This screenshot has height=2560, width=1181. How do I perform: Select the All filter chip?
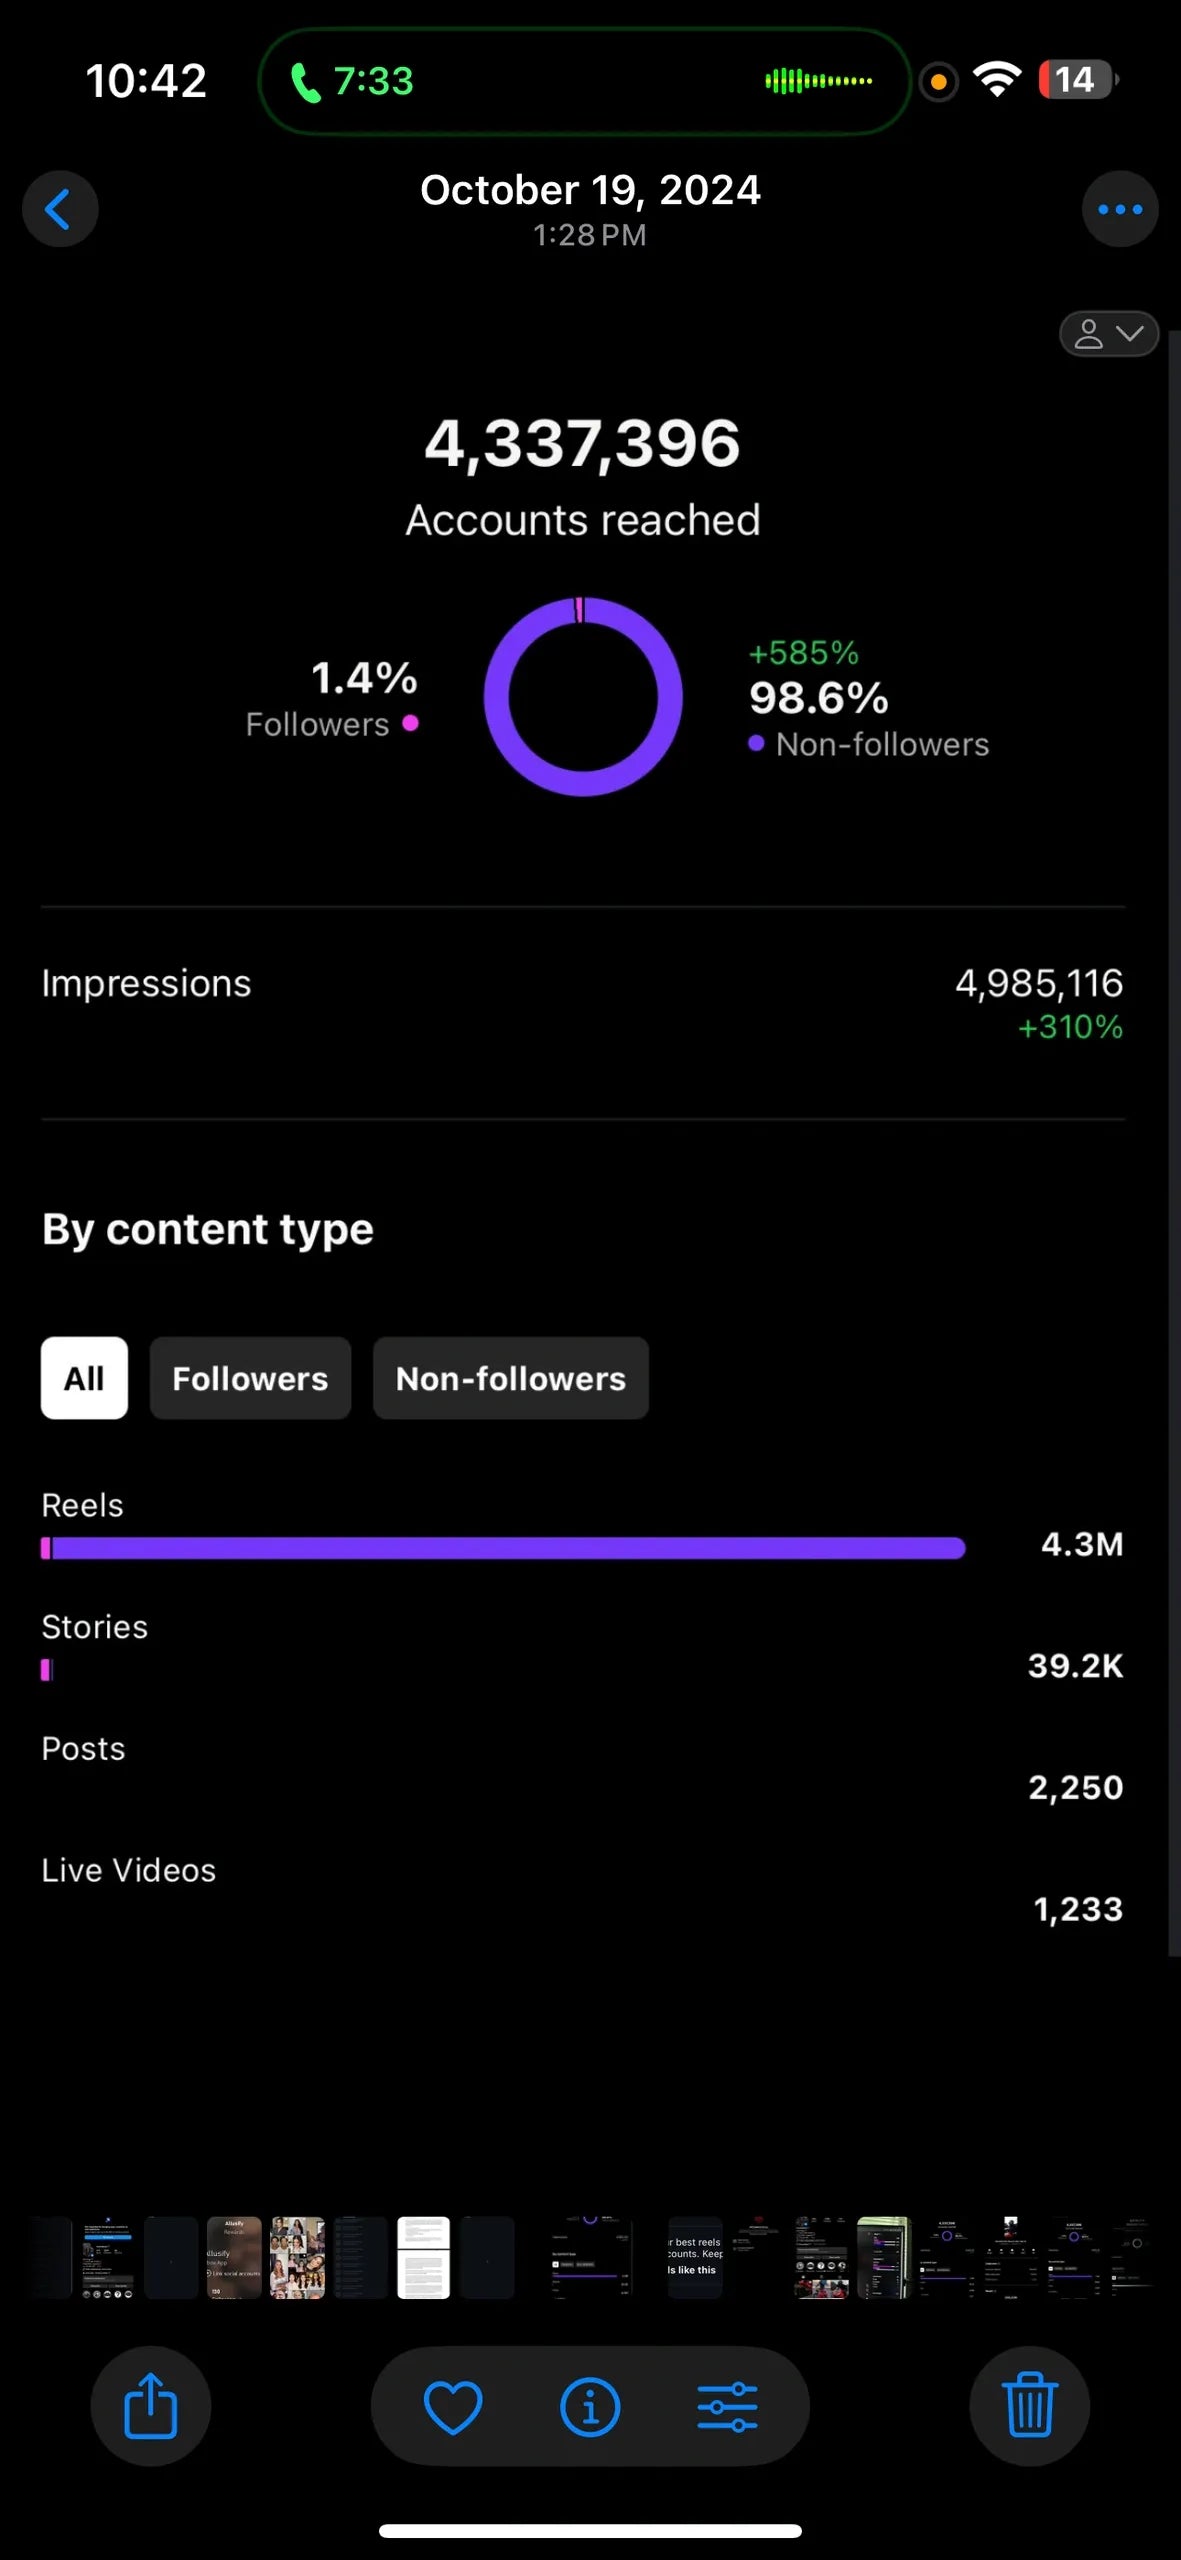pyautogui.click(x=84, y=1378)
